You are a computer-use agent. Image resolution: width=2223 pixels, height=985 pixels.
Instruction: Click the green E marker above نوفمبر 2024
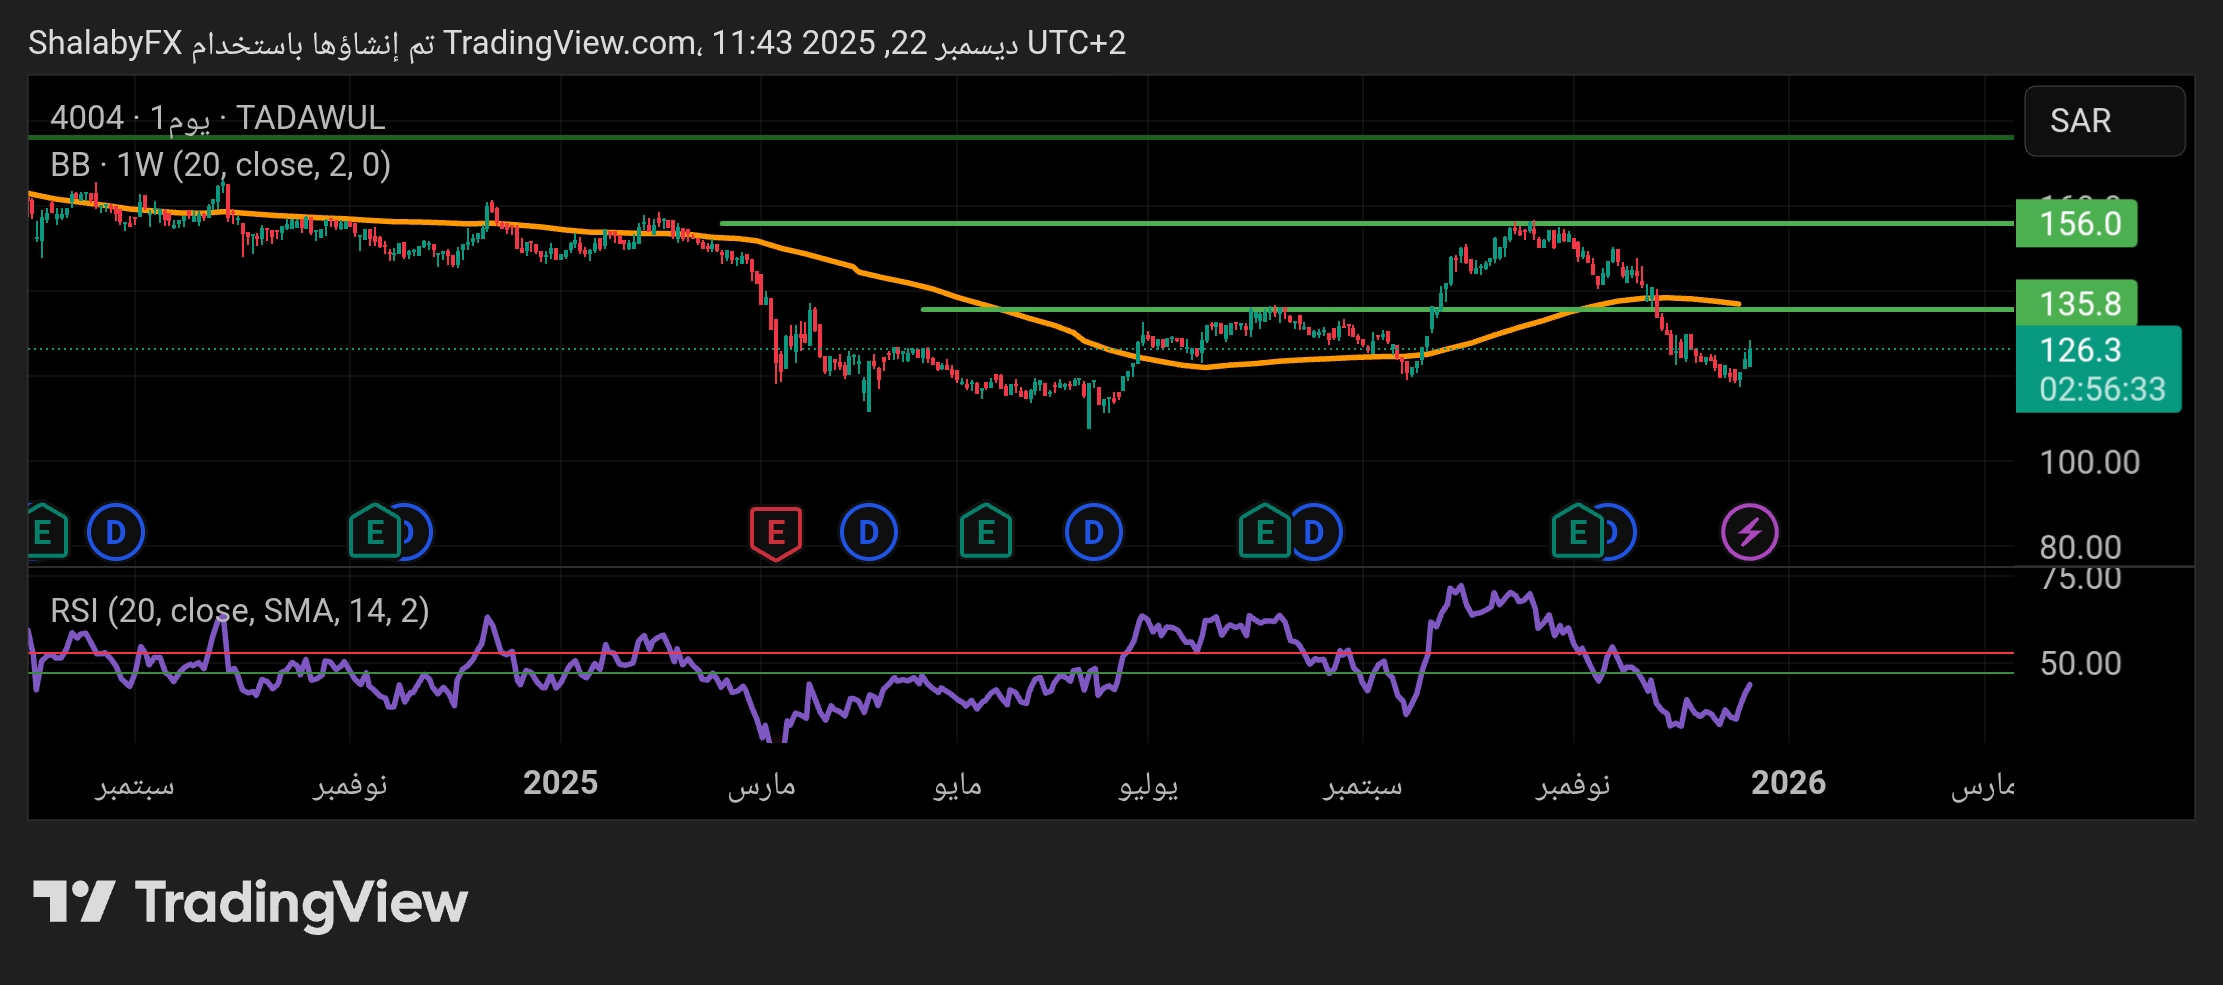coord(374,532)
